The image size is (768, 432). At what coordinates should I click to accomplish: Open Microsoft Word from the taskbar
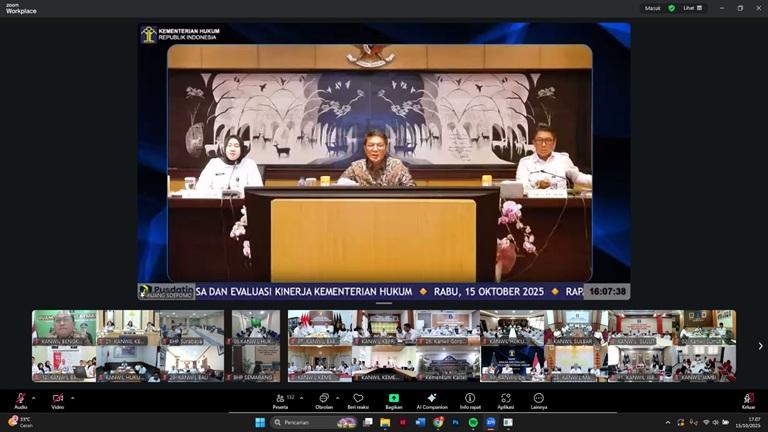pos(420,422)
